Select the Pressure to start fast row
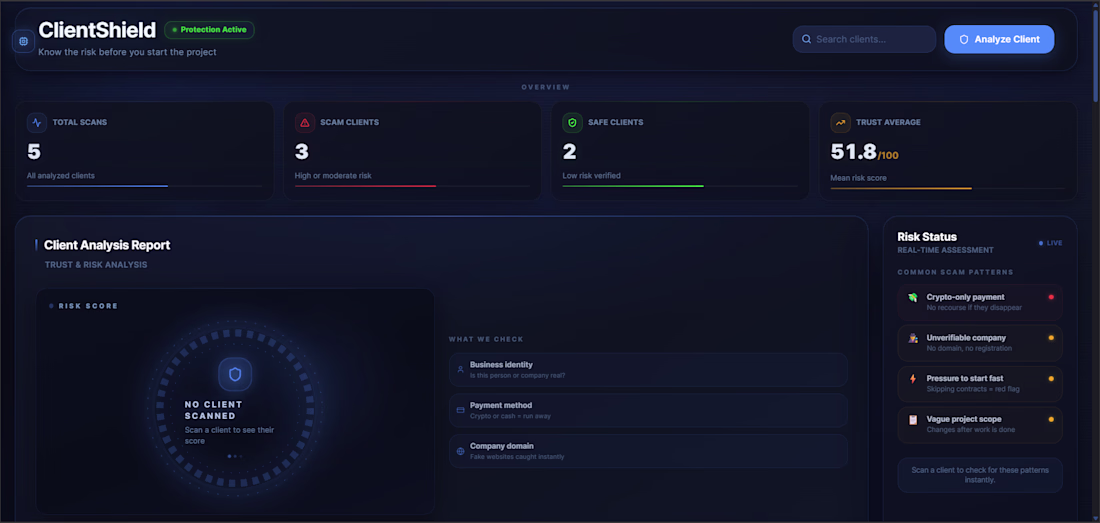This screenshot has height=523, width=1100. coord(980,383)
